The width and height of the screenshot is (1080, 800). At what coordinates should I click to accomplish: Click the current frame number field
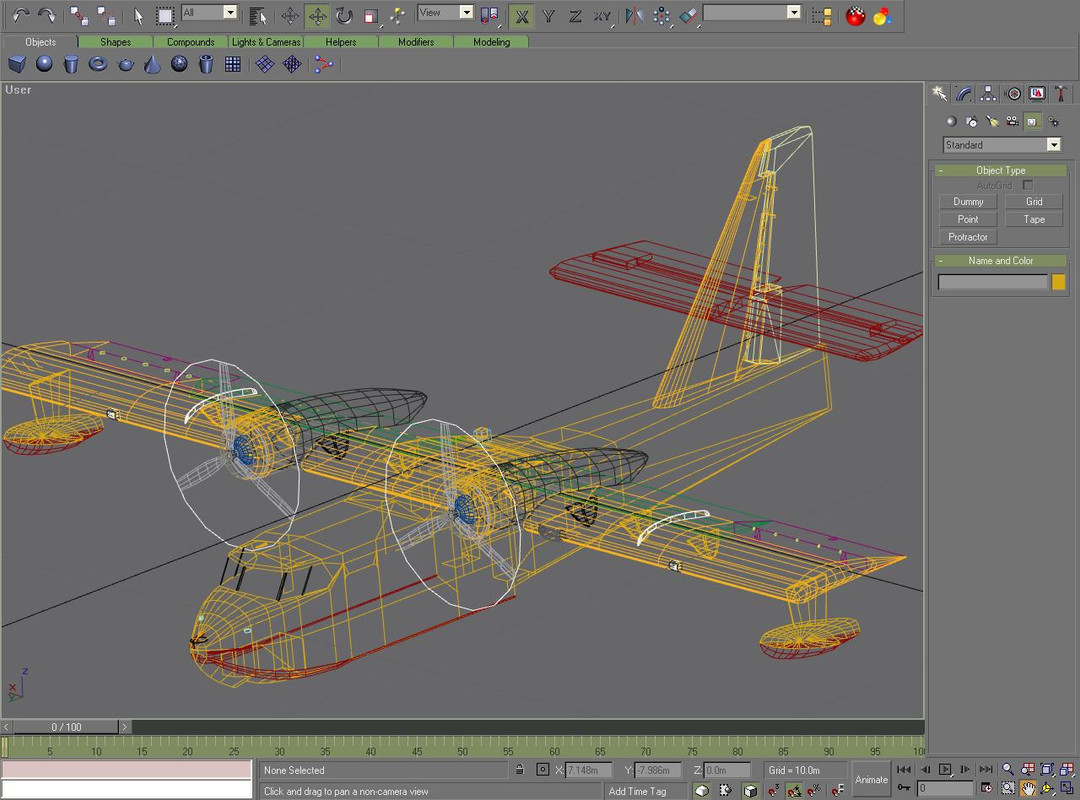945,788
